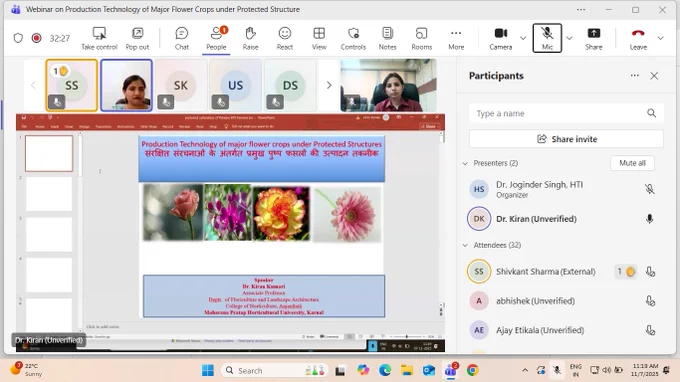The image size is (680, 382).
Task: Close the Participants panel
Action: pyautogui.click(x=654, y=76)
